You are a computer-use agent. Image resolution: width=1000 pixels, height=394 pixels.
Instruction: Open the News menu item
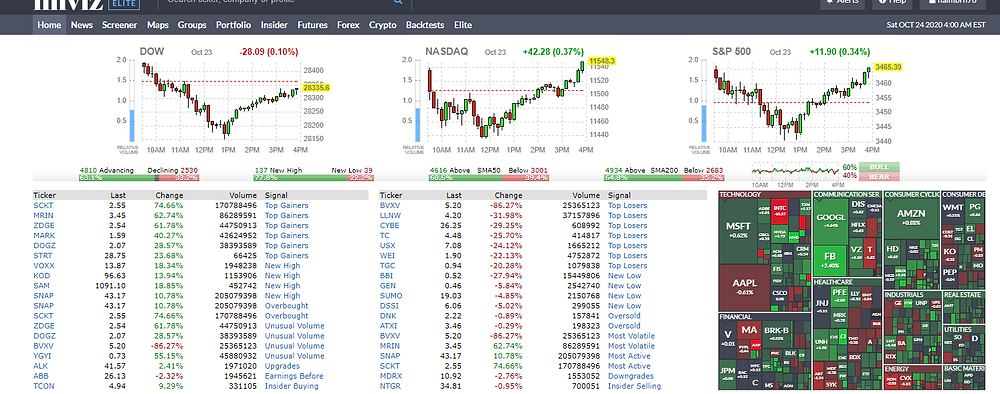(82, 25)
